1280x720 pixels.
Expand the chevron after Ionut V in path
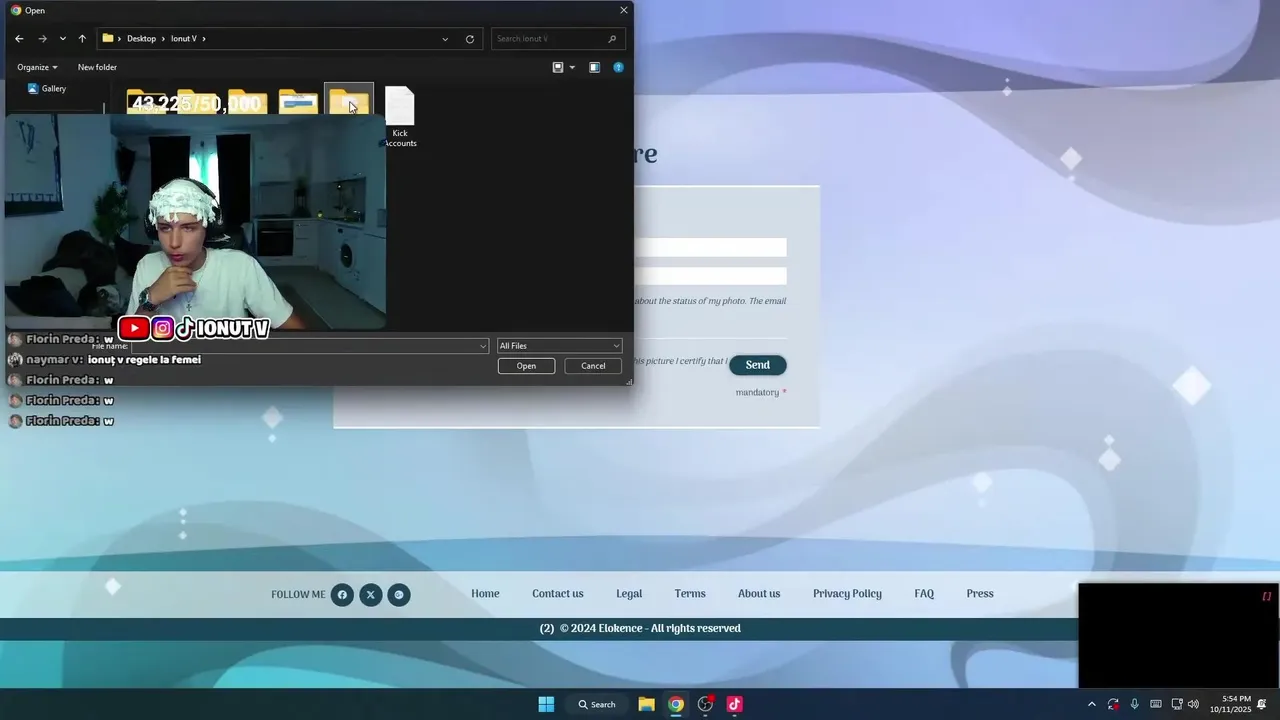(204, 39)
